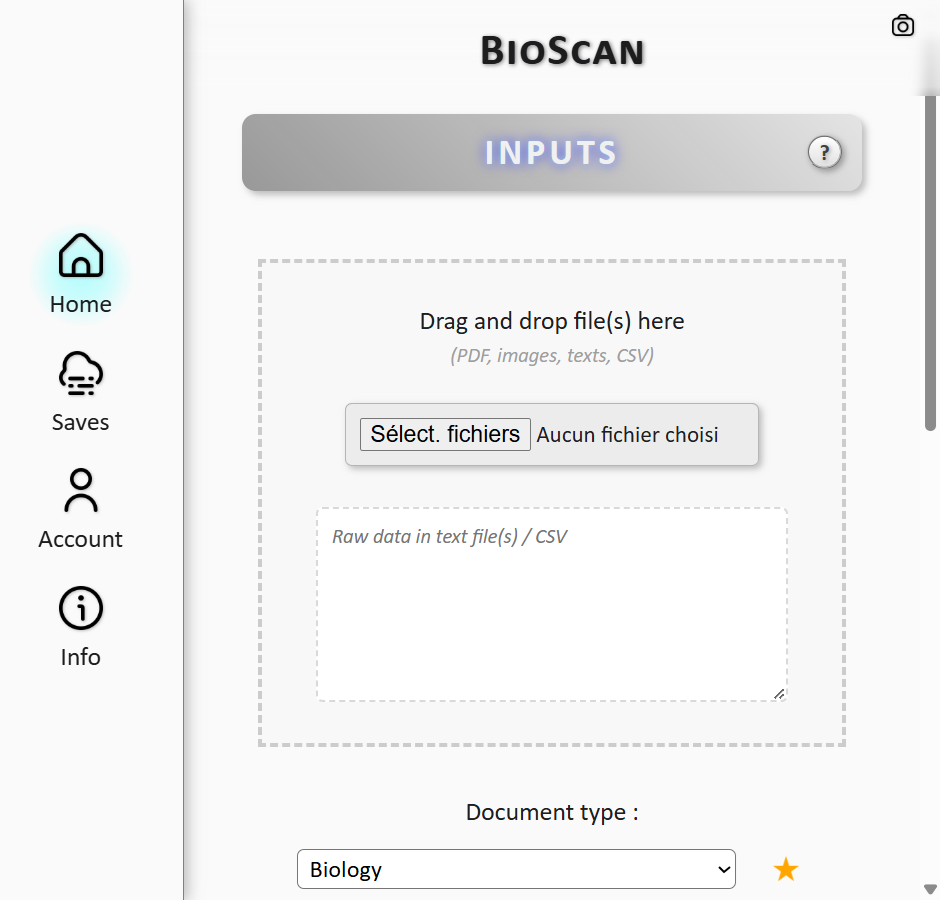
Task: Expand the document type list chevron
Action: [722, 869]
